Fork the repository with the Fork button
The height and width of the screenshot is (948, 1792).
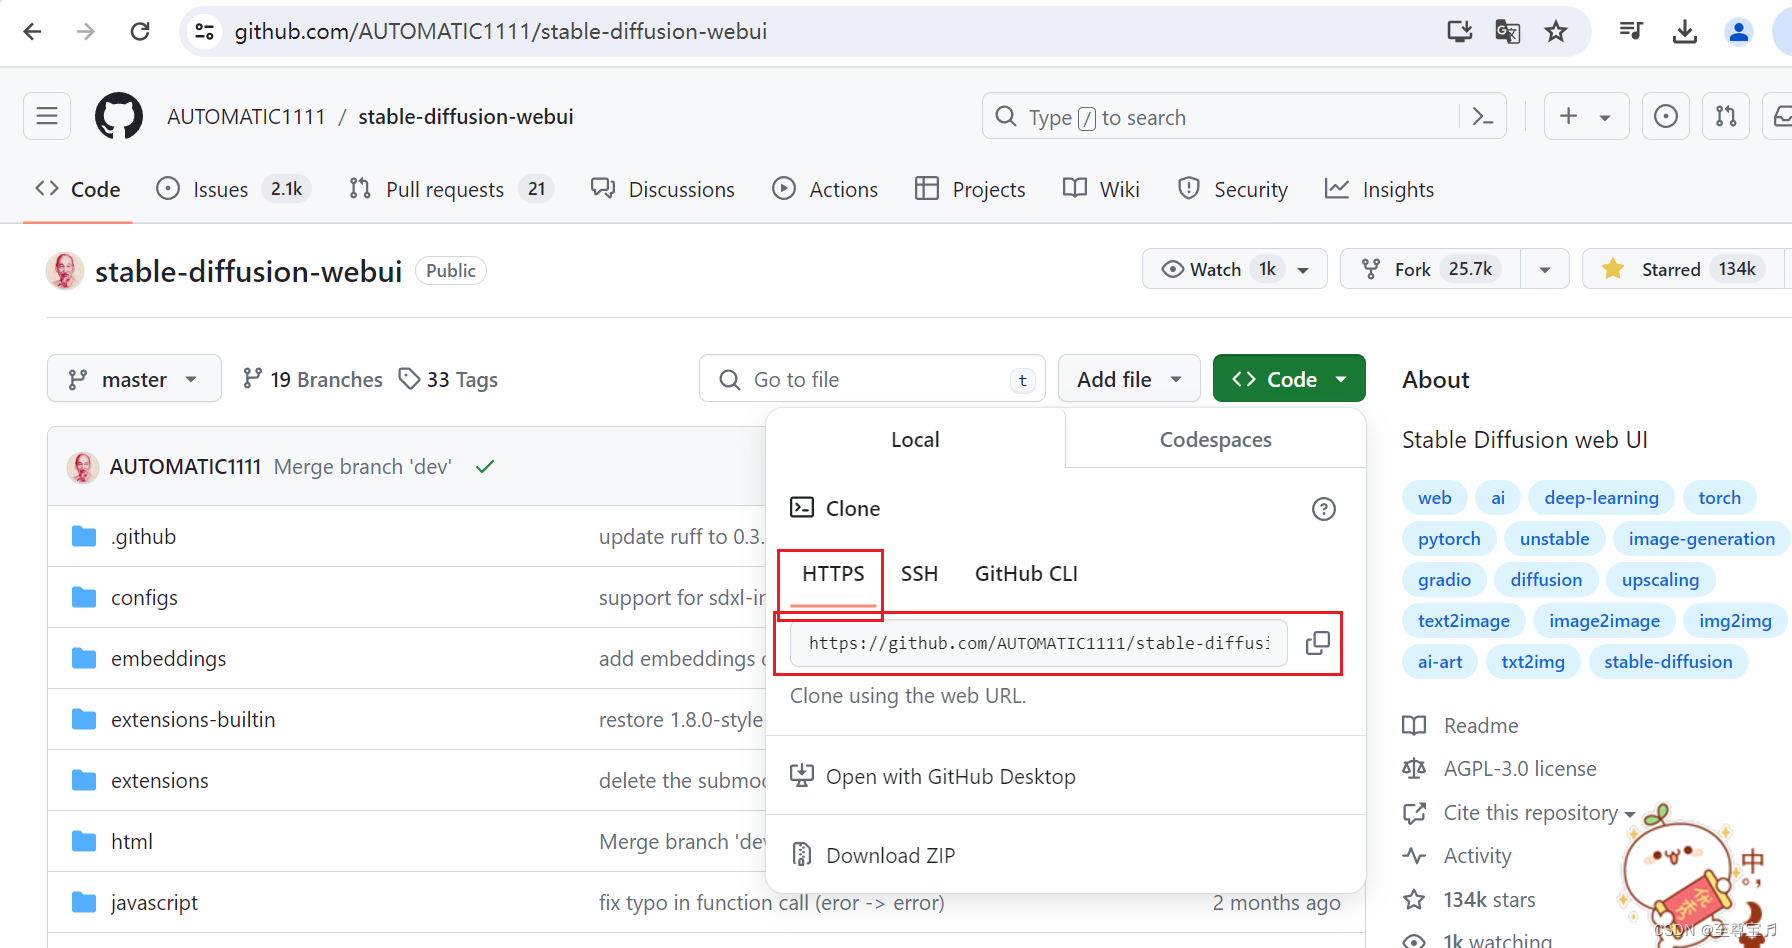tap(1431, 269)
